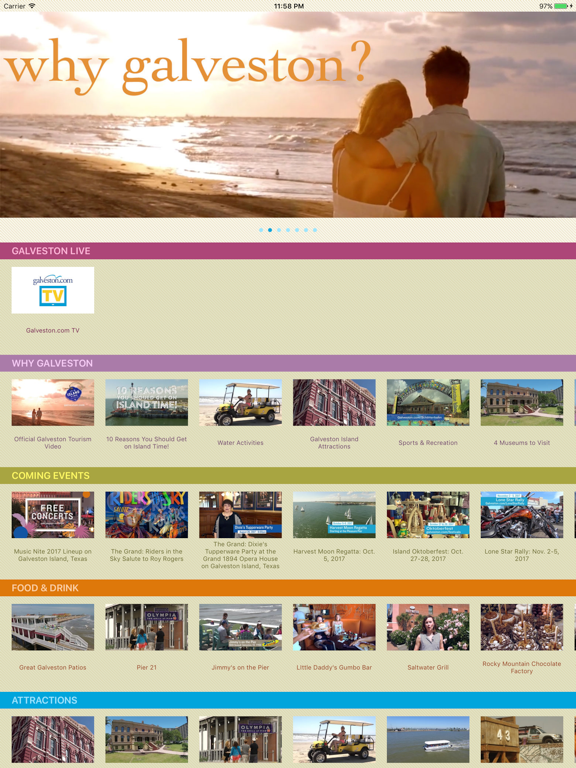Open Island Oktoberfest video thumbnail
Image resolution: width=576 pixels, height=768 pixels.
click(x=428, y=515)
